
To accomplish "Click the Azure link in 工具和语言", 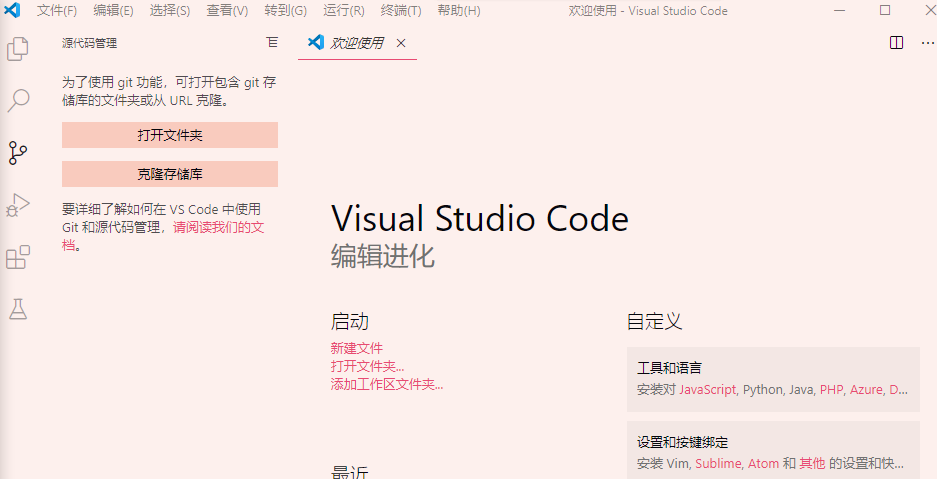I will 866,389.
